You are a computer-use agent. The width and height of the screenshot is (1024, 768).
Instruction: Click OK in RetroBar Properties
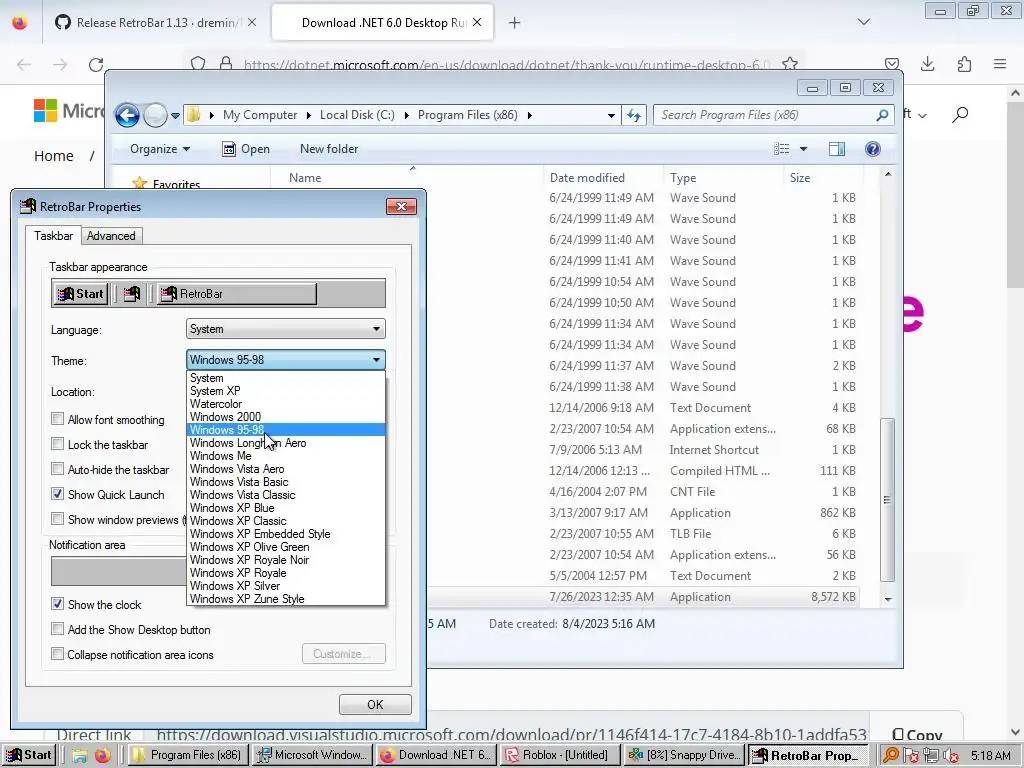(x=375, y=705)
